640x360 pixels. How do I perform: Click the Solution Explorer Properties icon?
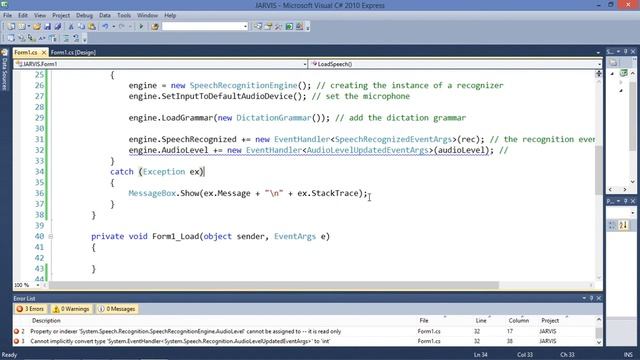point(613,63)
